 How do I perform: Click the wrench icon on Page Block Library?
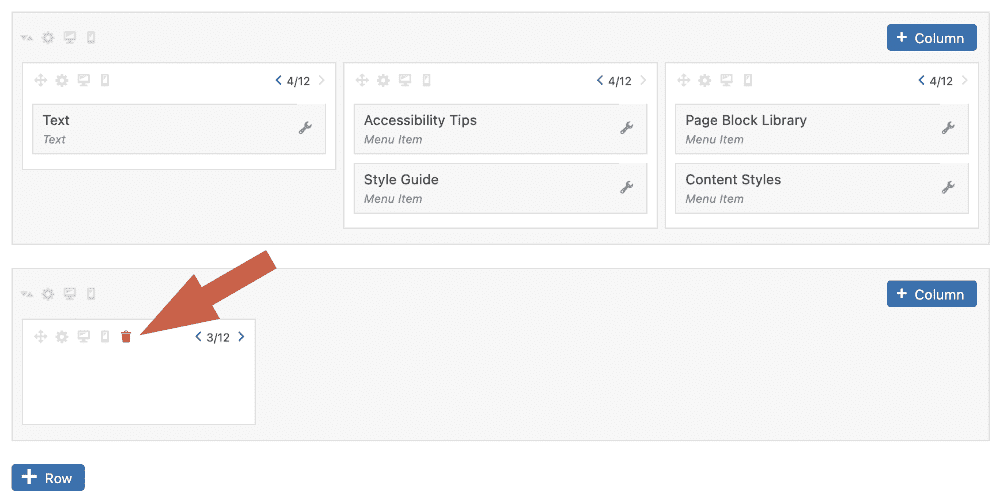point(948,128)
